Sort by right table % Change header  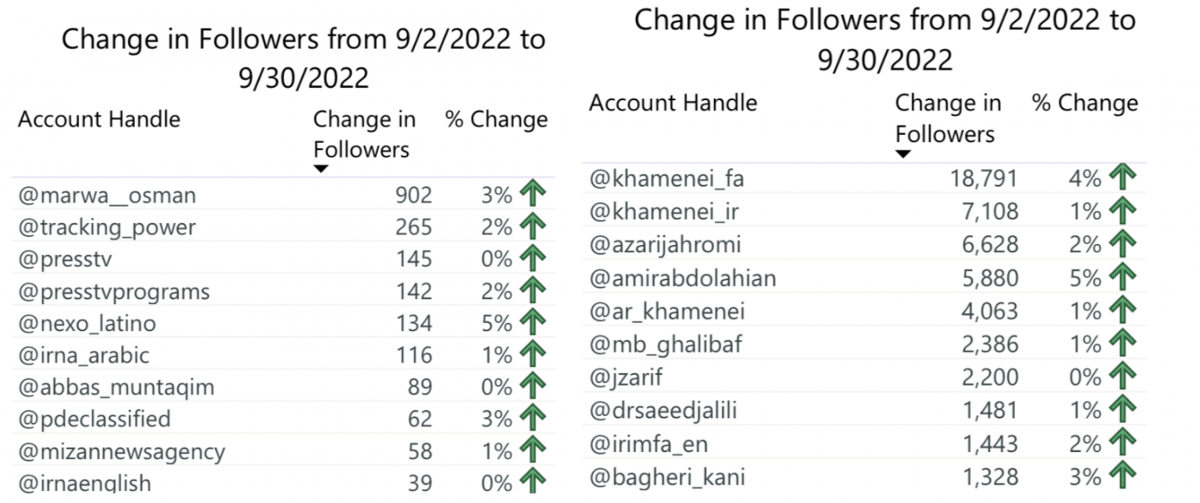tap(1085, 103)
